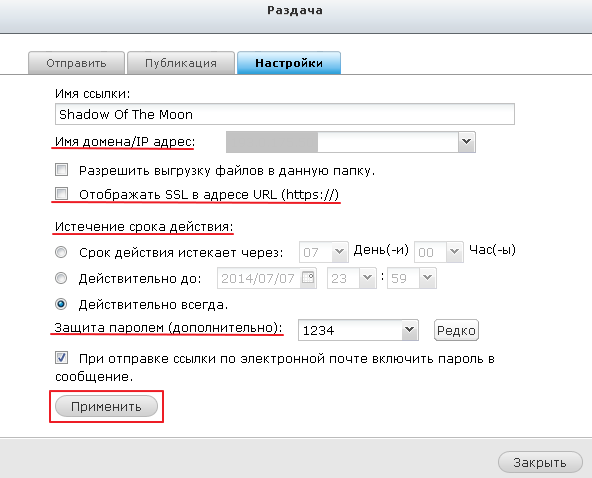Open the calendar picker icon in date field
Viewport: 592px width, 478px height.
[x=308, y=278]
